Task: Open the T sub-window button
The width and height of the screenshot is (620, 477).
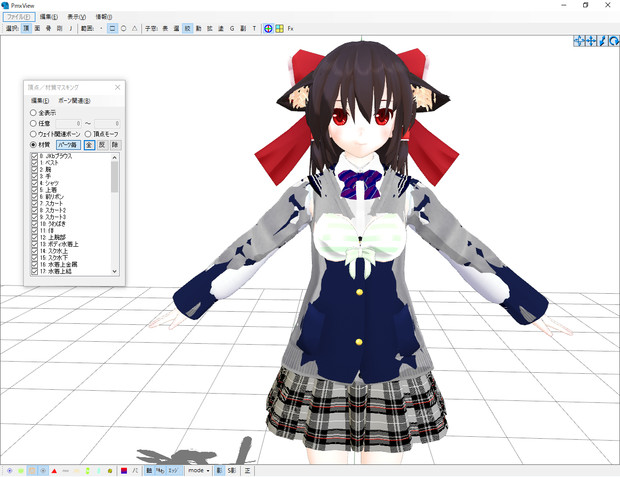Action: [254, 28]
